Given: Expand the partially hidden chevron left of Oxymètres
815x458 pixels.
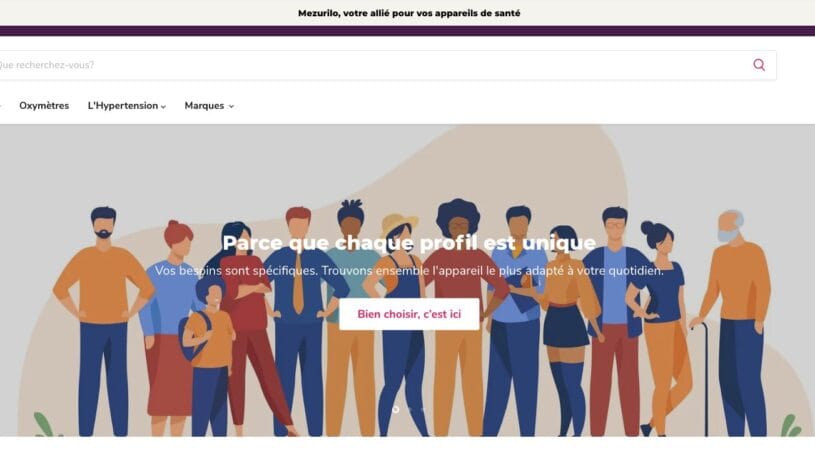Looking at the screenshot, I should pos(1,107).
